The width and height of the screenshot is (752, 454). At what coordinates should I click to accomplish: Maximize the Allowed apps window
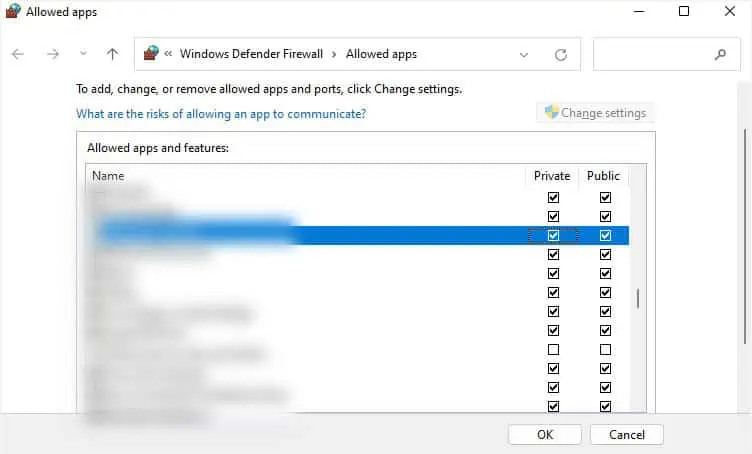684,12
